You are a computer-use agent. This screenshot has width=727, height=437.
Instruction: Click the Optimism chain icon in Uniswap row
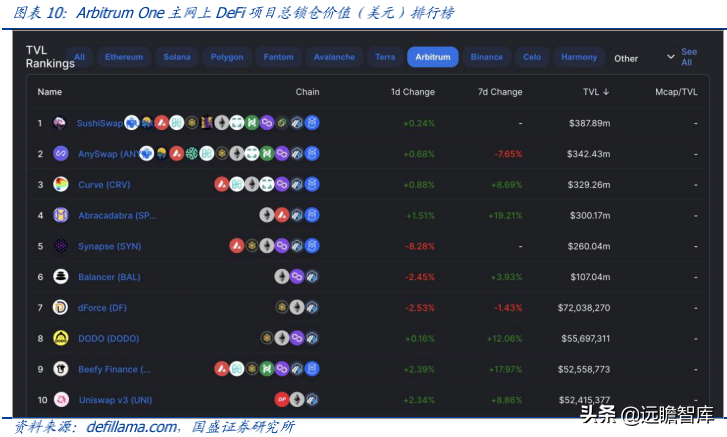(282, 399)
